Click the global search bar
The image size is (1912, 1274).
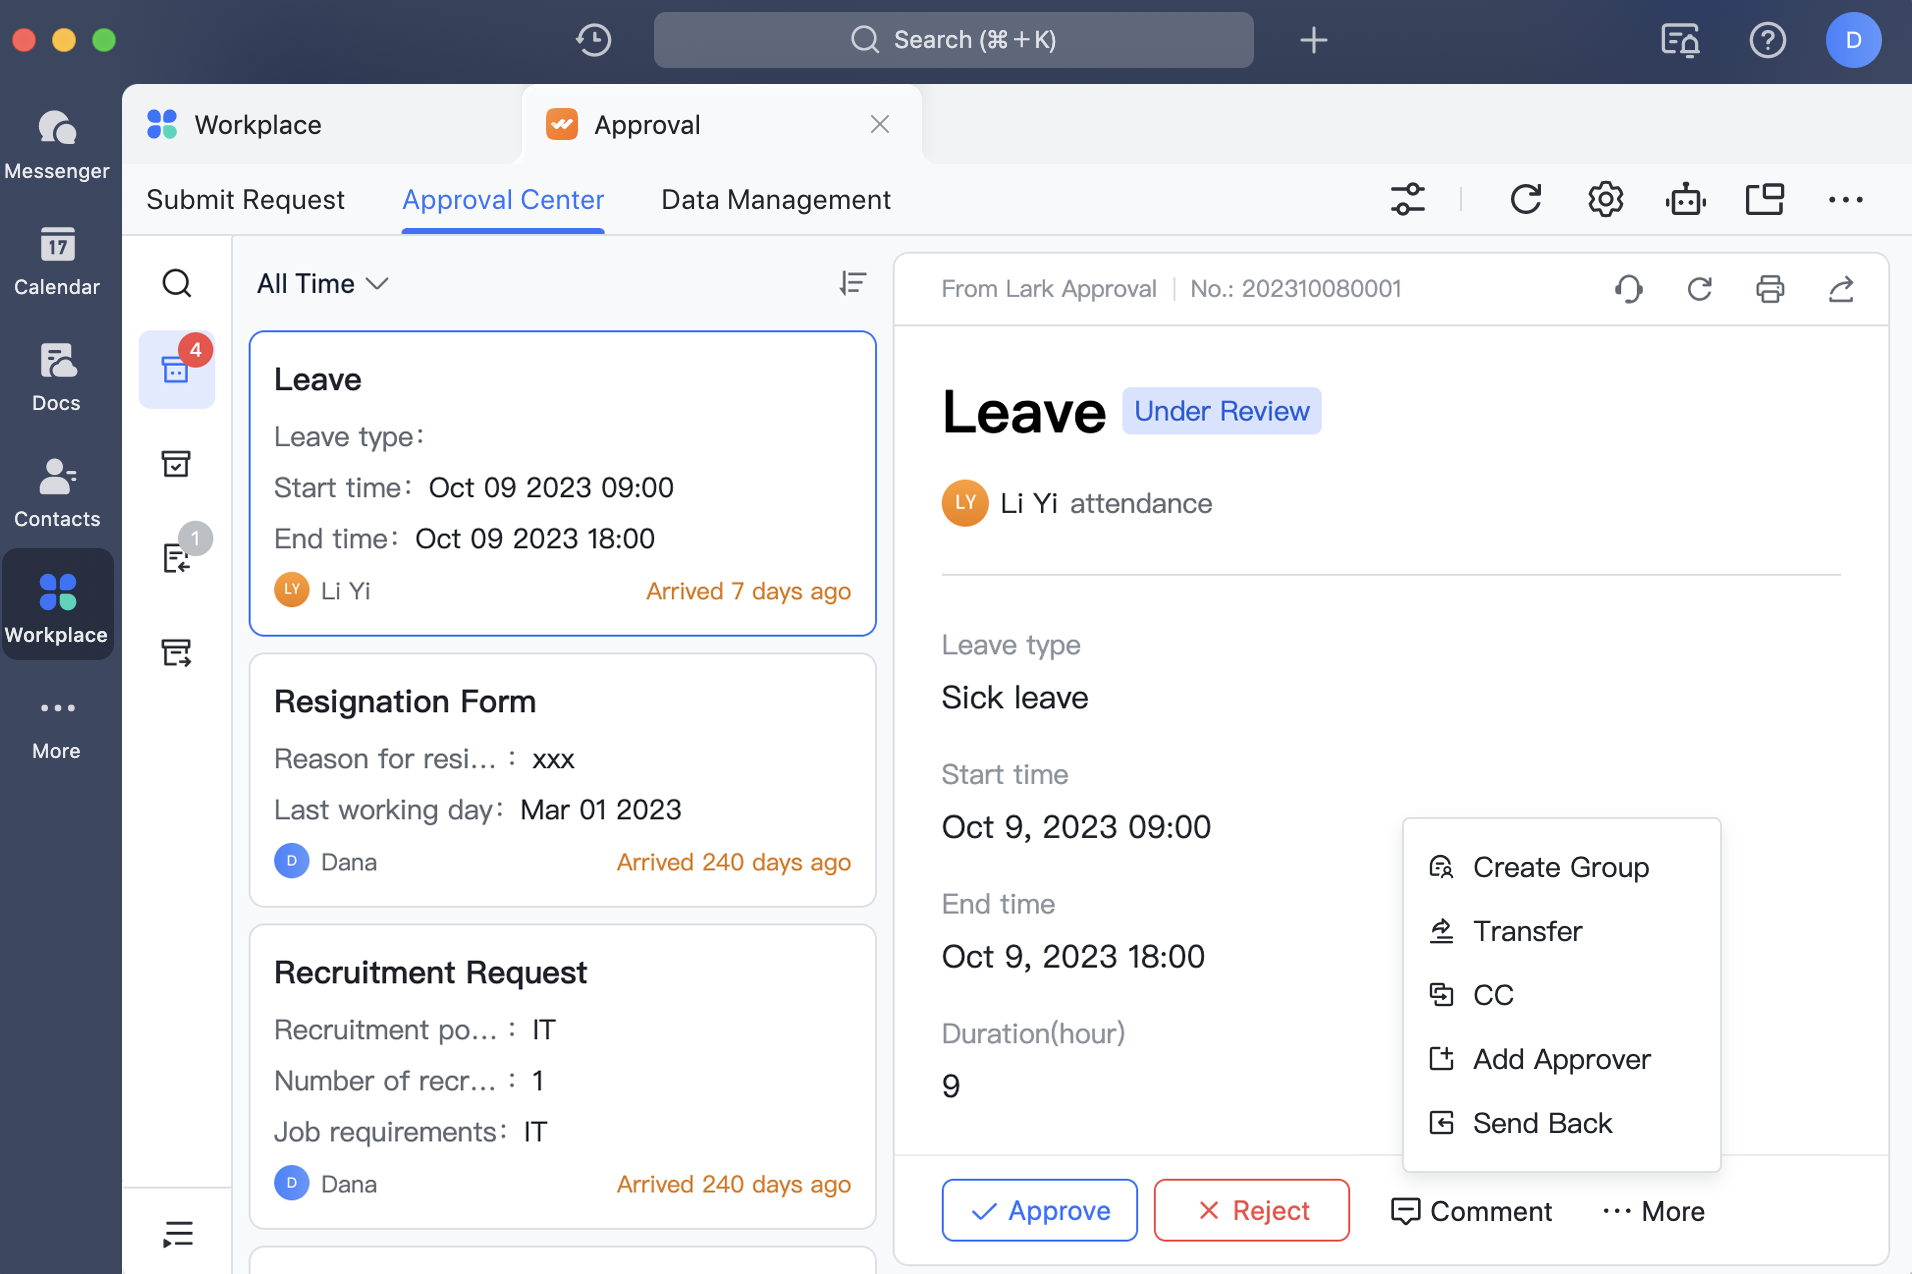(x=952, y=40)
